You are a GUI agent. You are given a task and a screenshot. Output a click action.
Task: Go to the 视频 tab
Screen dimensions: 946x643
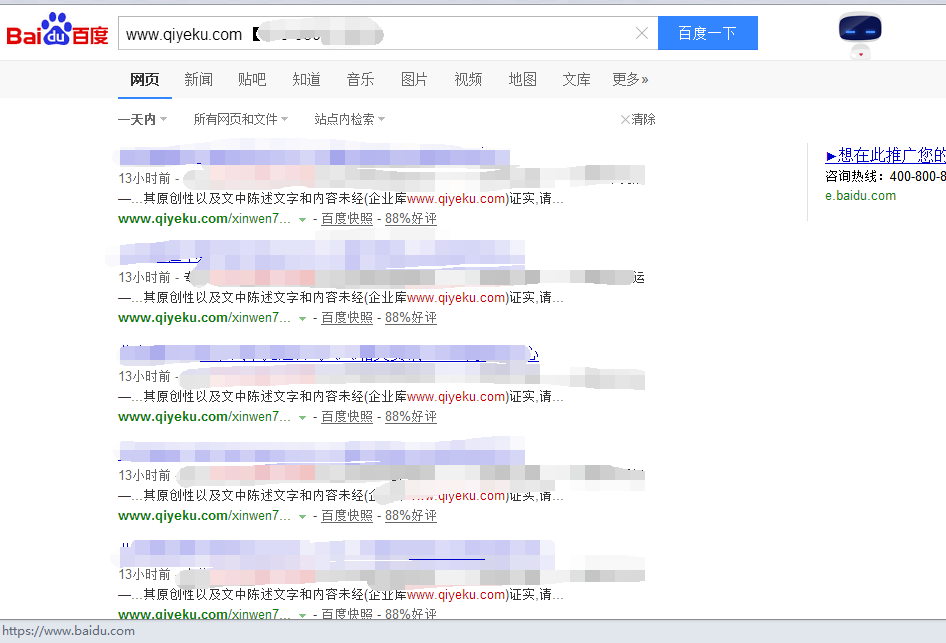coord(468,79)
